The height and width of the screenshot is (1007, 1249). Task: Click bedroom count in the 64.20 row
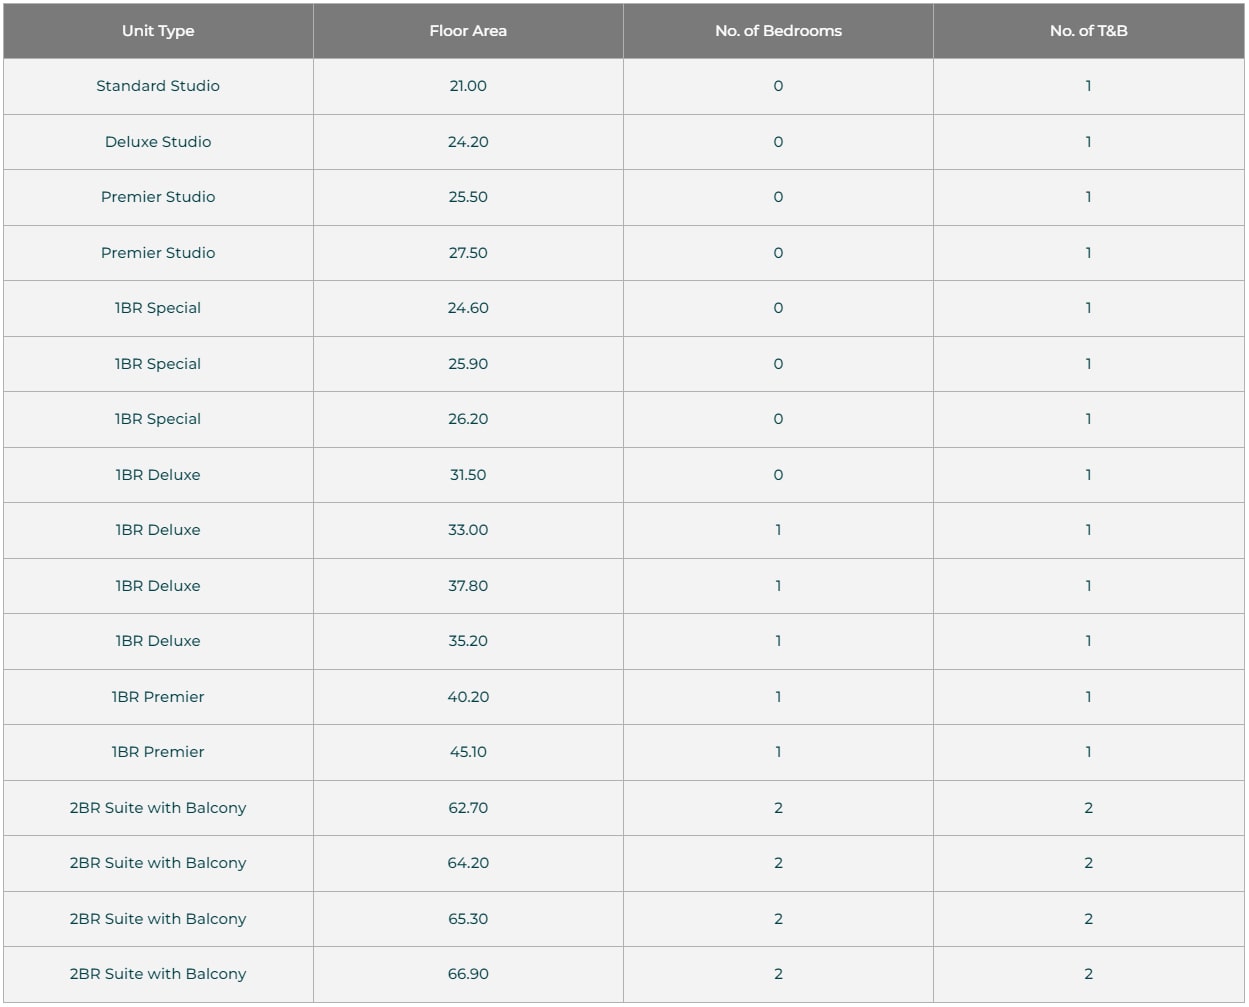click(778, 863)
